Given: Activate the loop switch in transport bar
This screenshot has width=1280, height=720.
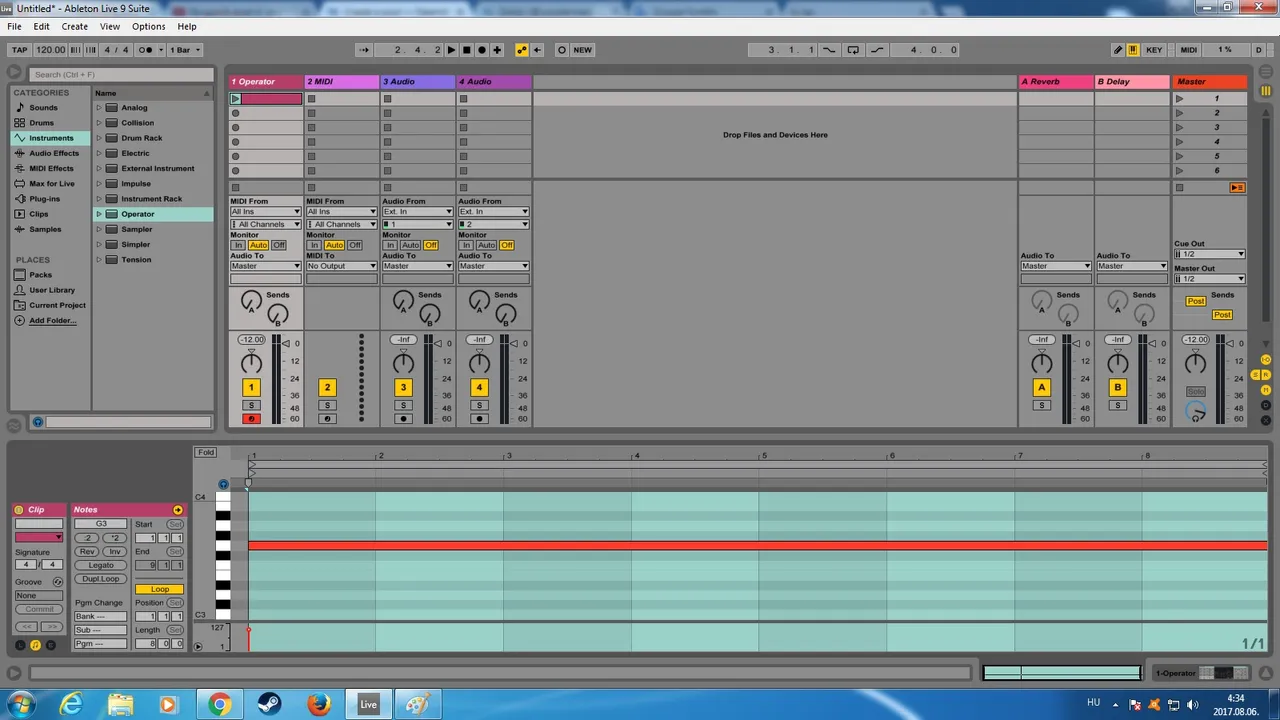Looking at the screenshot, I should [853, 50].
